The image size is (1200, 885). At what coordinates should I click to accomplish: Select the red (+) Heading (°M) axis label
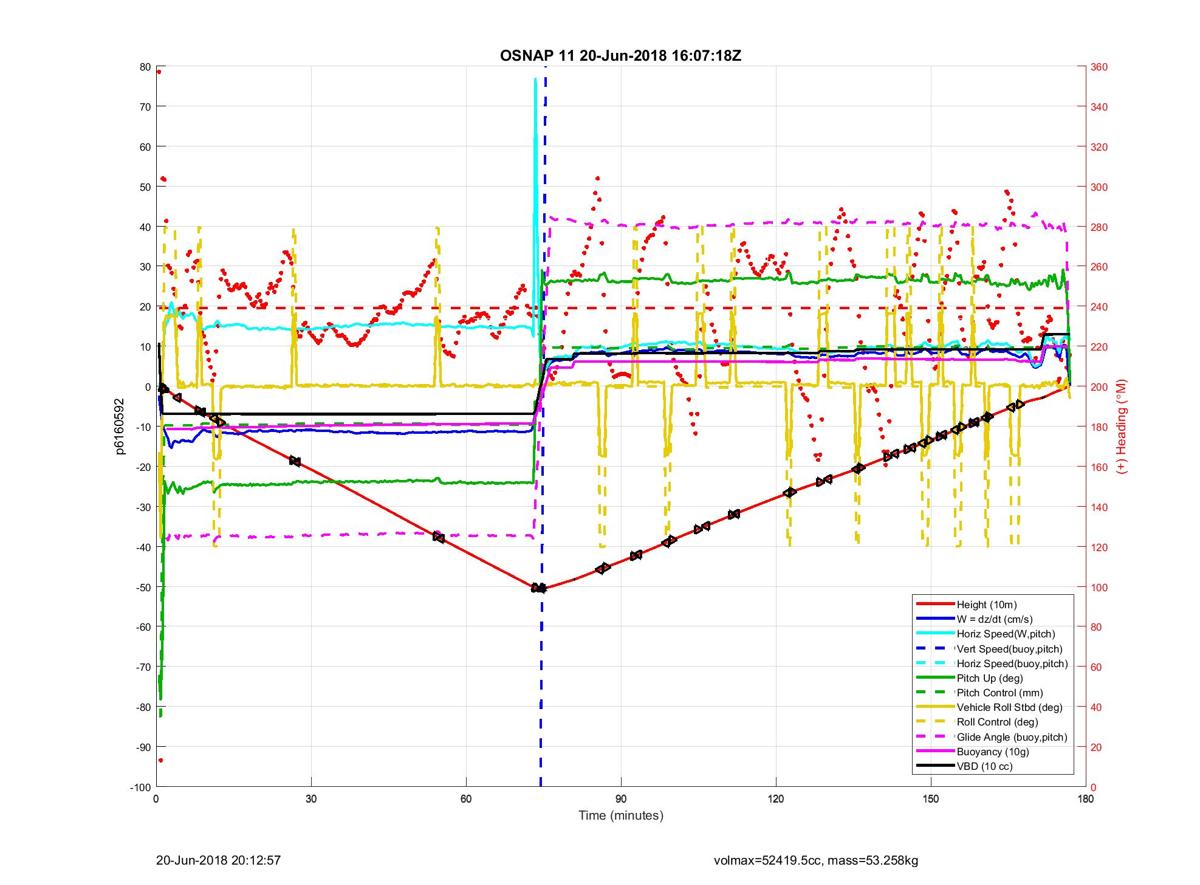click(x=1122, y=427)
